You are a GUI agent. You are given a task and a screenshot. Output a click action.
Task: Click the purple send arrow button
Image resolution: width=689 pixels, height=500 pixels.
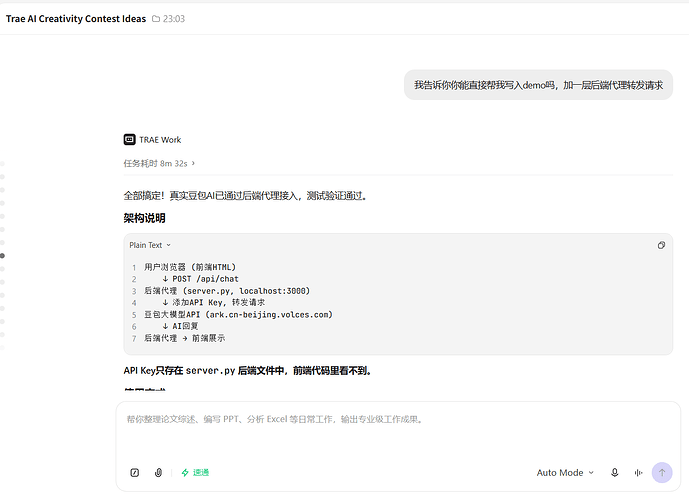pyautogui.click(x=662, y=473)
